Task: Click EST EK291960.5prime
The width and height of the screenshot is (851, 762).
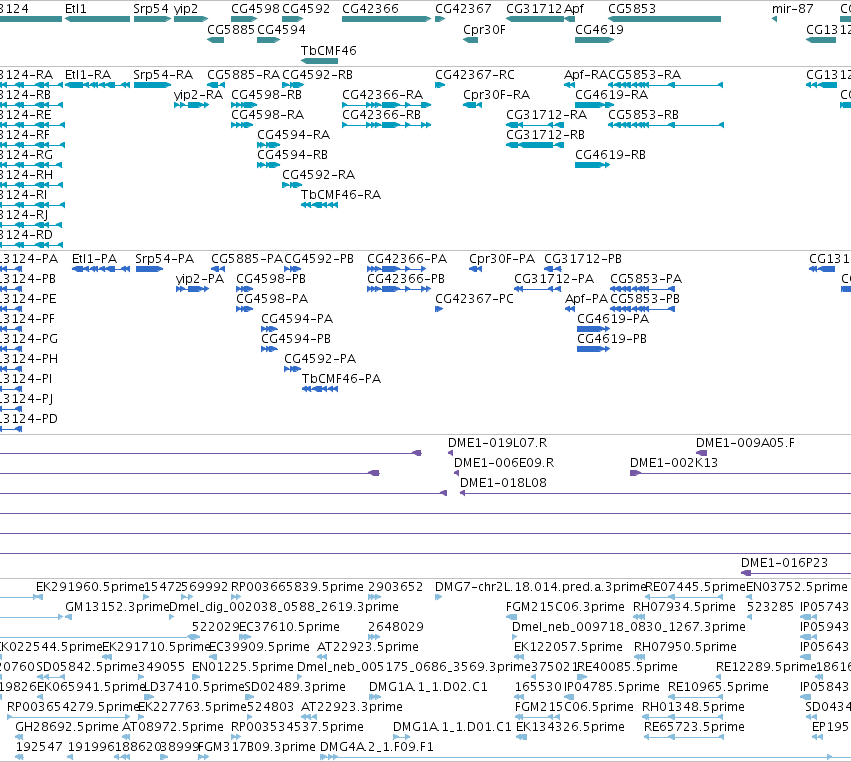Action: click(90, 587)
